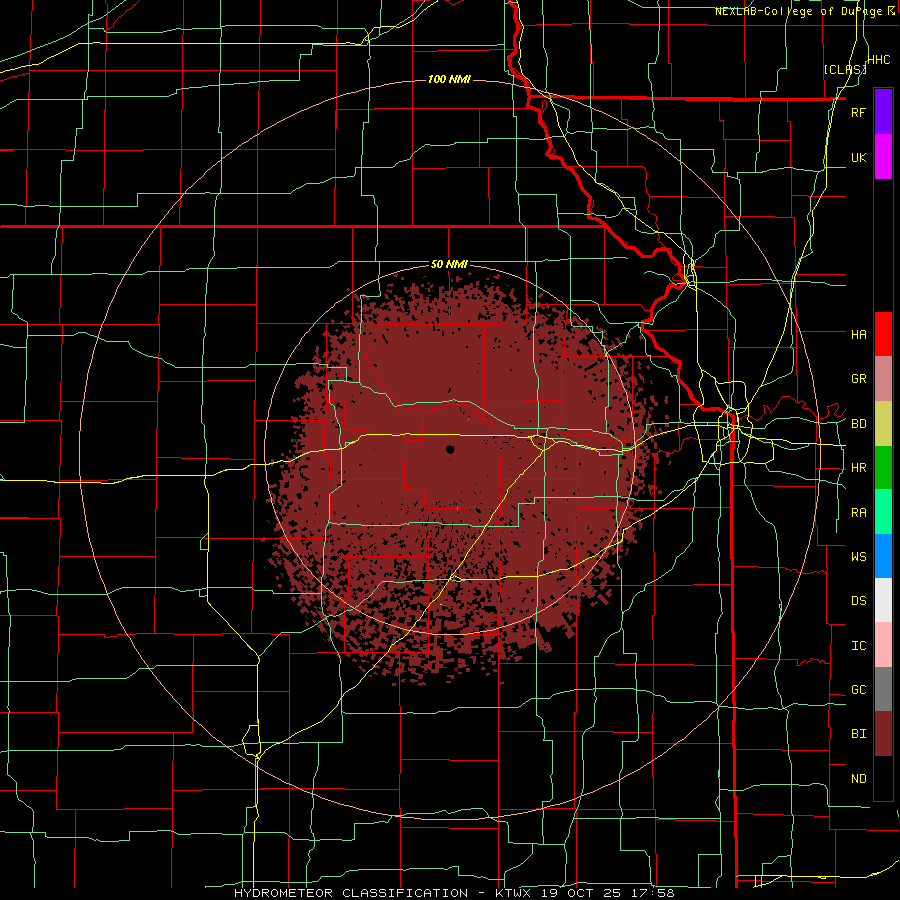
Task: Click the GC legend label
Action: click(x=858, y=690)
